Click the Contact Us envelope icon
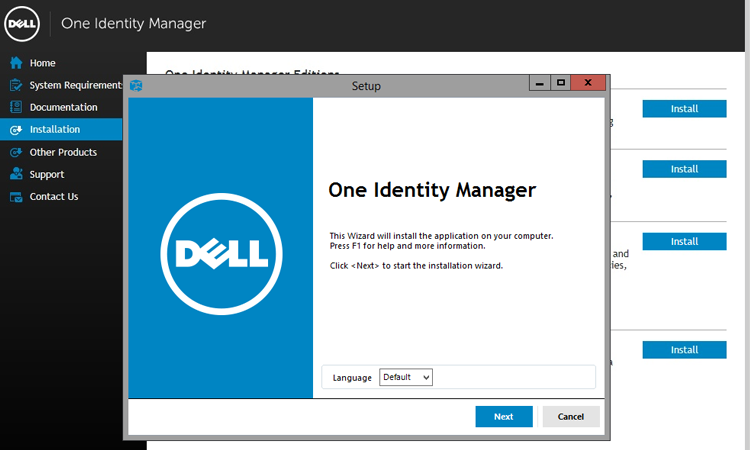The height and width of the screenshot is (450, 750). tap(16, 197)
